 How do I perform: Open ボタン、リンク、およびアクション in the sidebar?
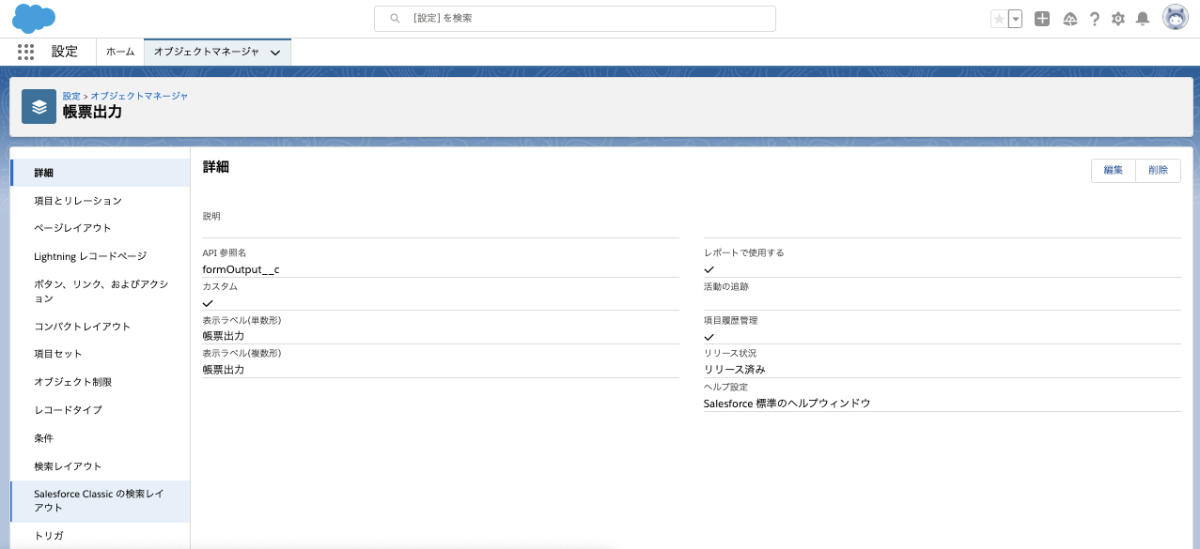coord(100,291)
